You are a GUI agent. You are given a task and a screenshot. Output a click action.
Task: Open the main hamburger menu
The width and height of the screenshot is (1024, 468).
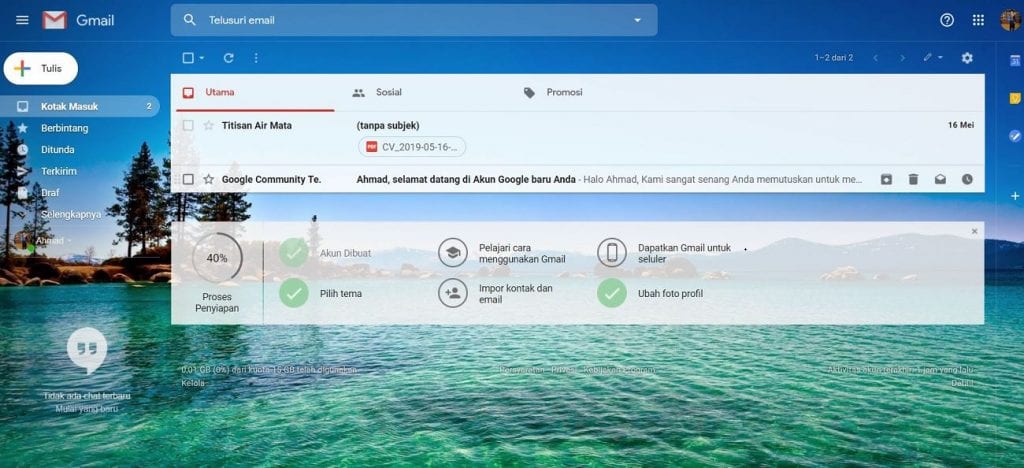22,20
